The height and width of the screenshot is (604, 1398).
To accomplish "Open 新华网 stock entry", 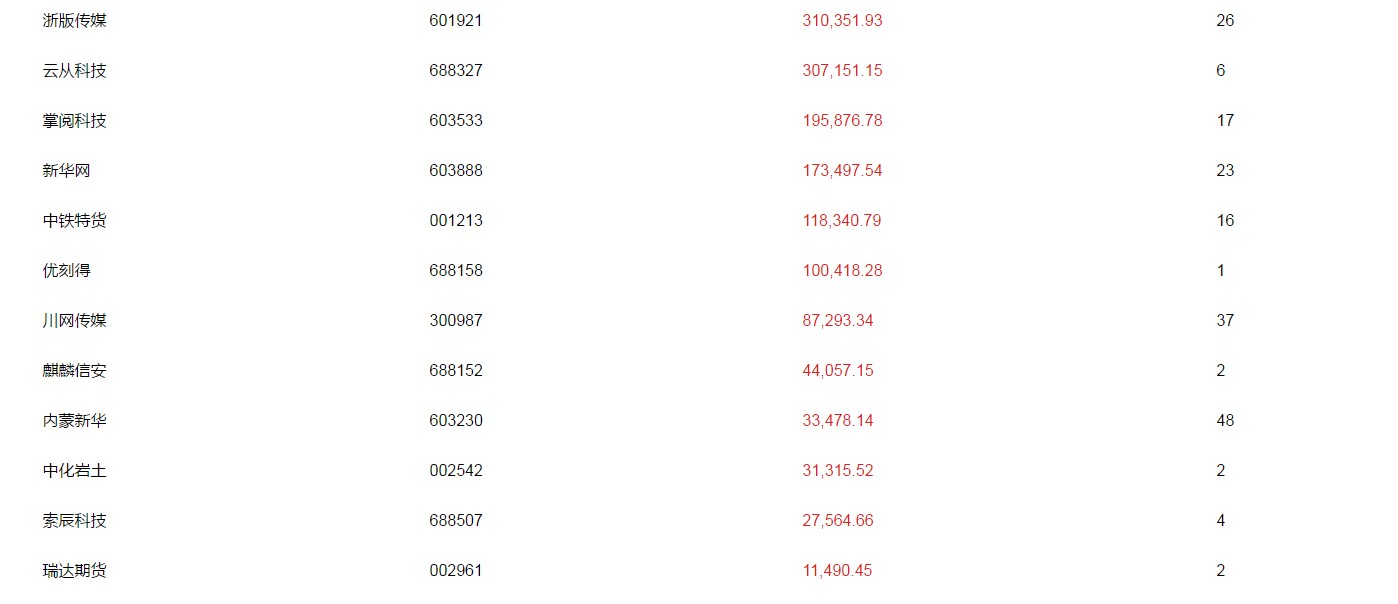I will 67,171.
